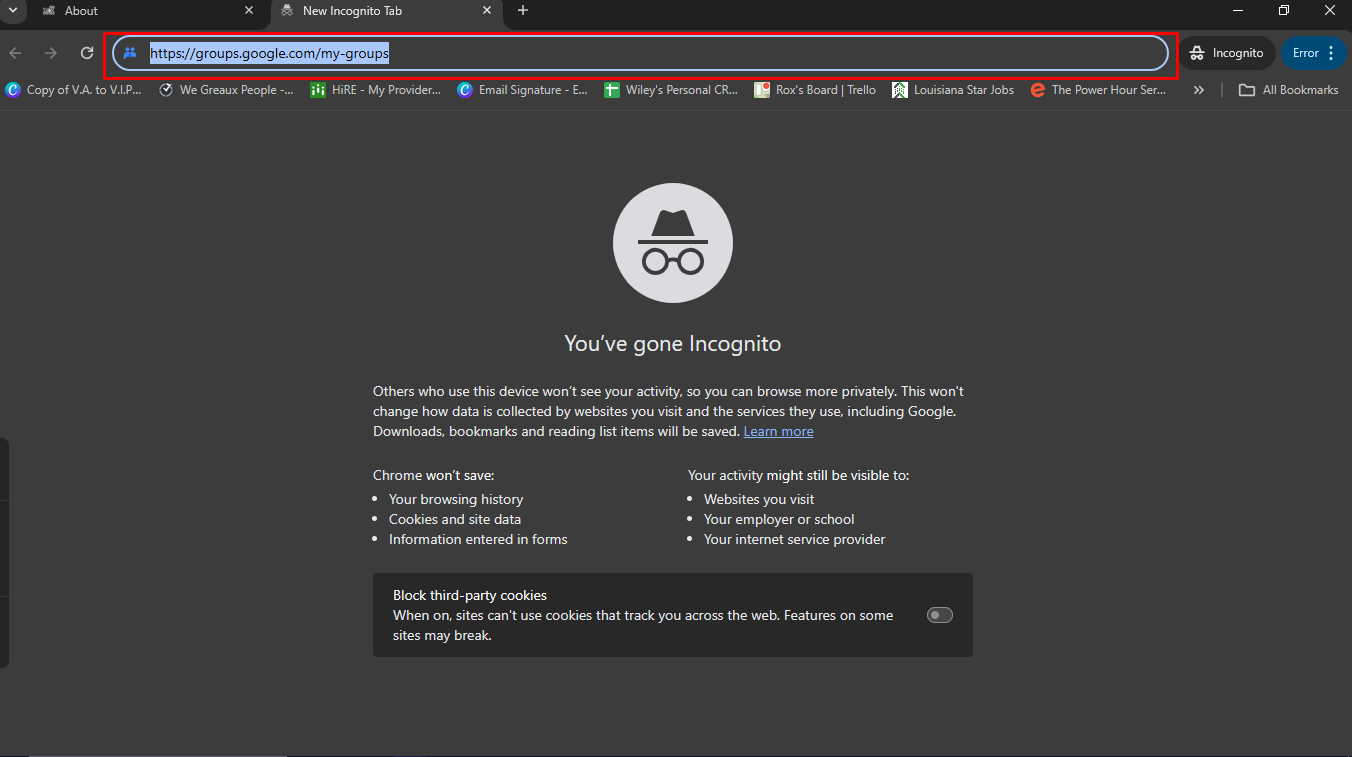Open Louisiana Star Jobs bookmark
This screenshot has height=757, width=1352.
click(953, 90)
